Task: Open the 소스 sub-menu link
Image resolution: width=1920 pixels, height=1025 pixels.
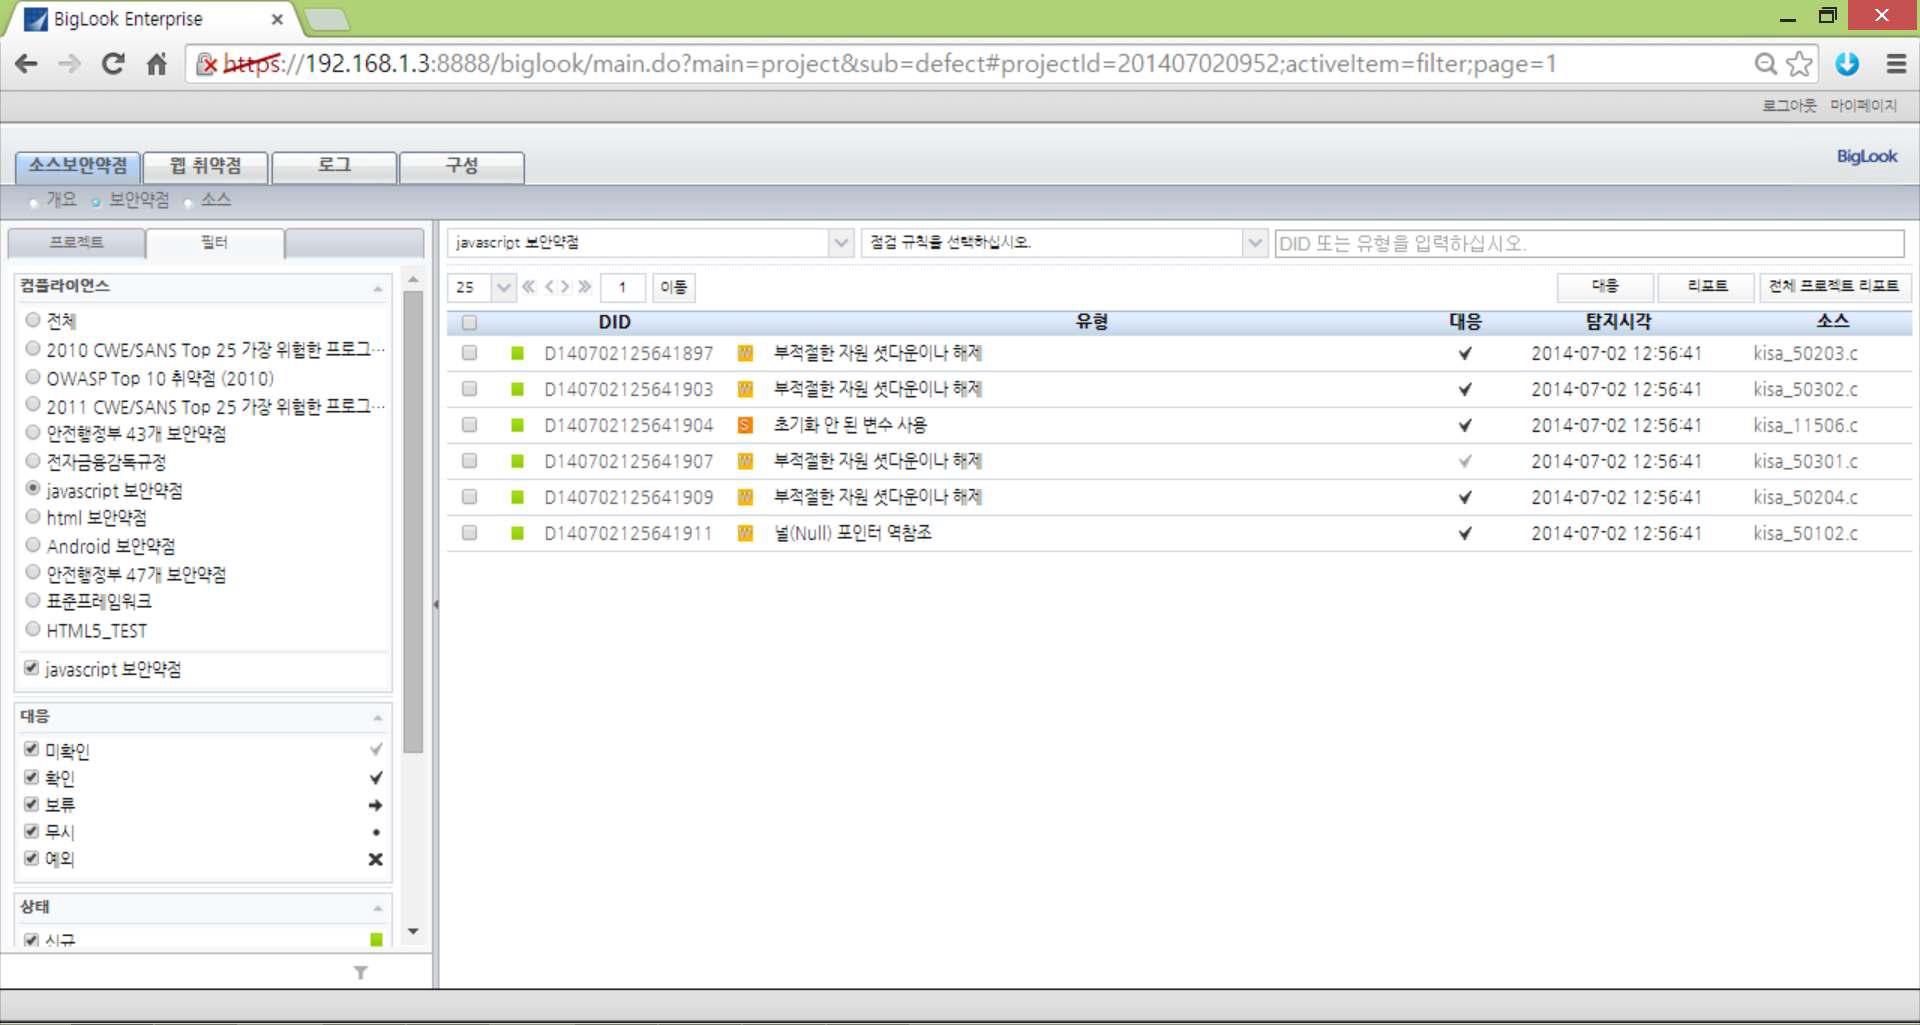Action: point(216,200)
